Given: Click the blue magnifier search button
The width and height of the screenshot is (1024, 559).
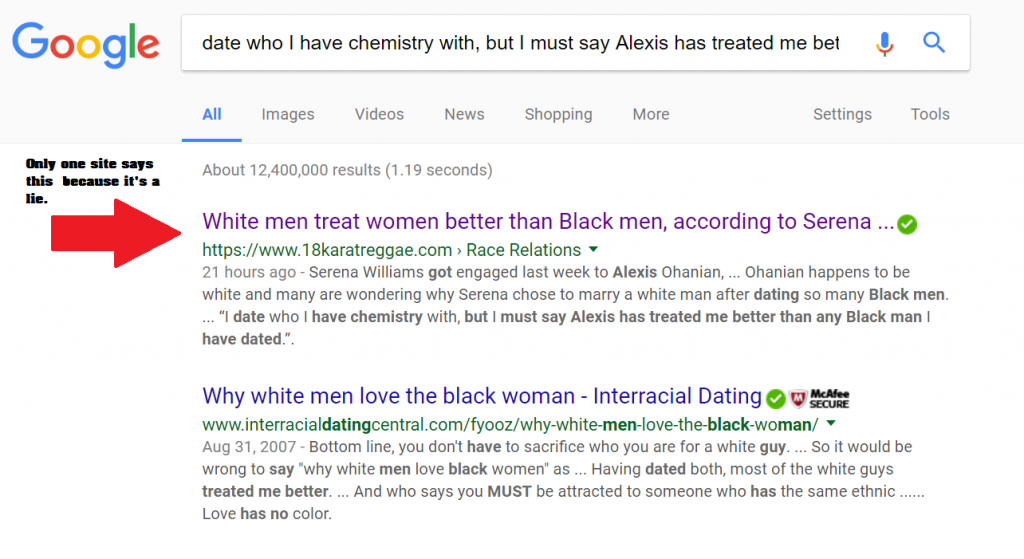Looking at the screenshot, I should tap(934, 42).
